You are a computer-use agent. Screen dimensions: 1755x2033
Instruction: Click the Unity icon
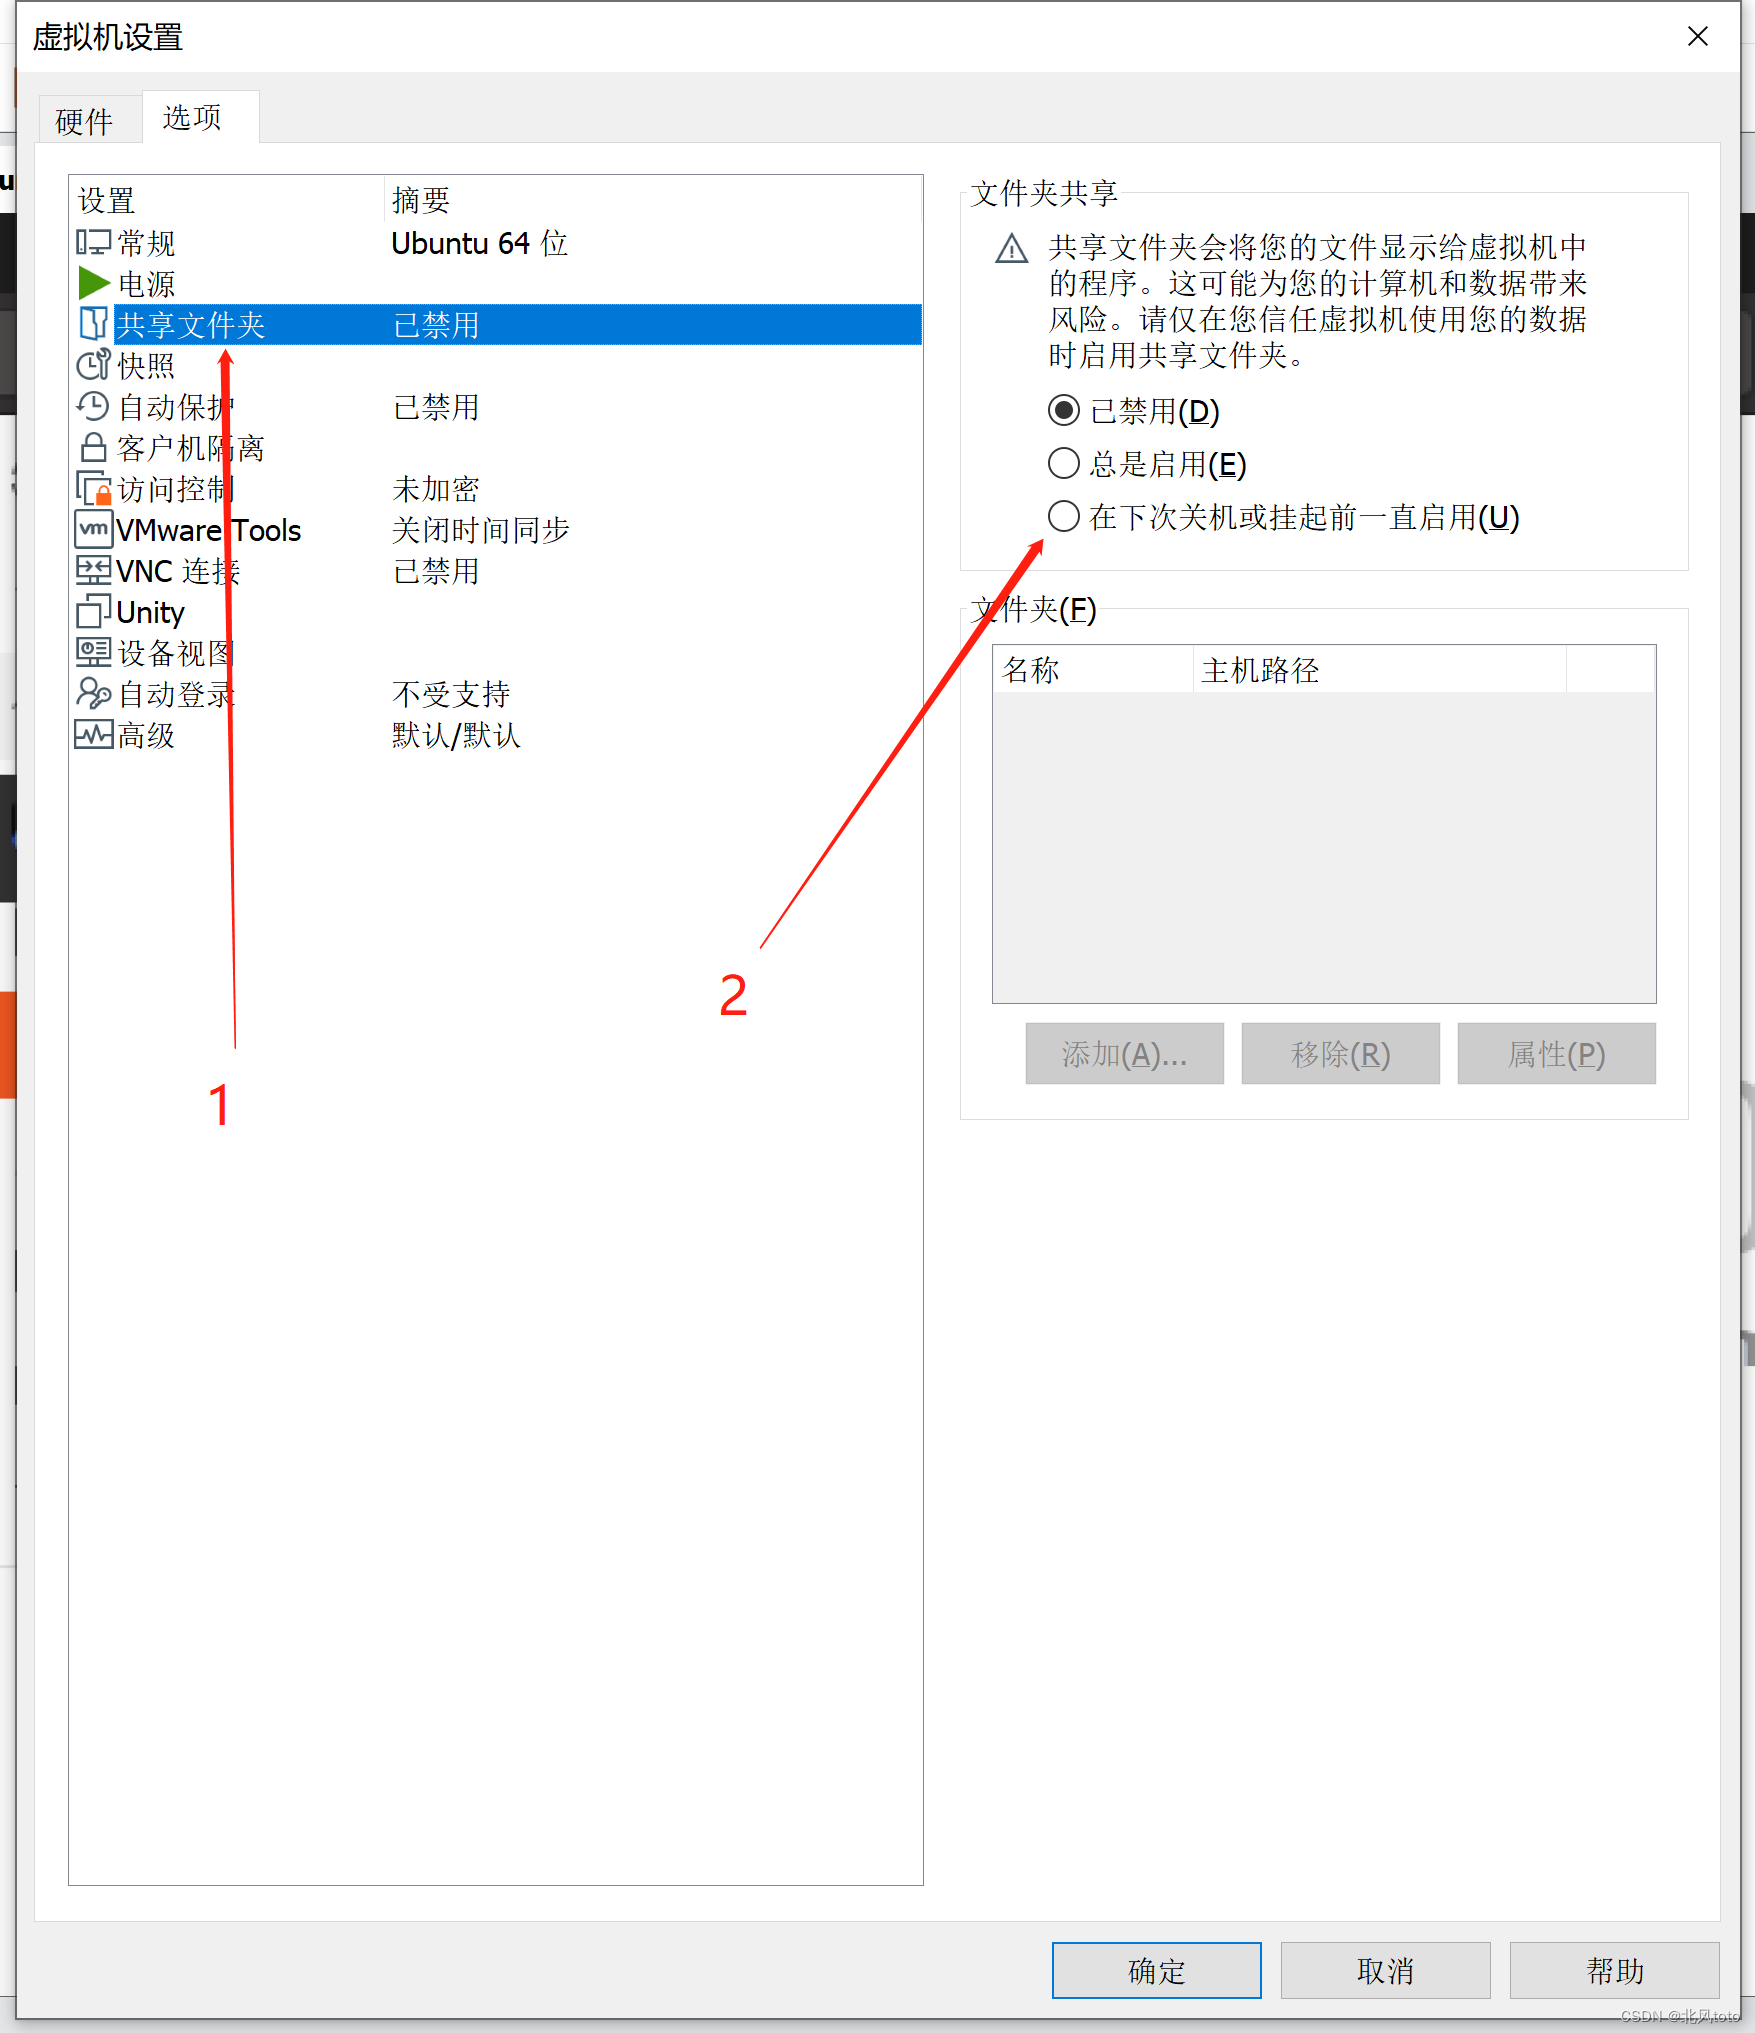[x=93, y=611]
